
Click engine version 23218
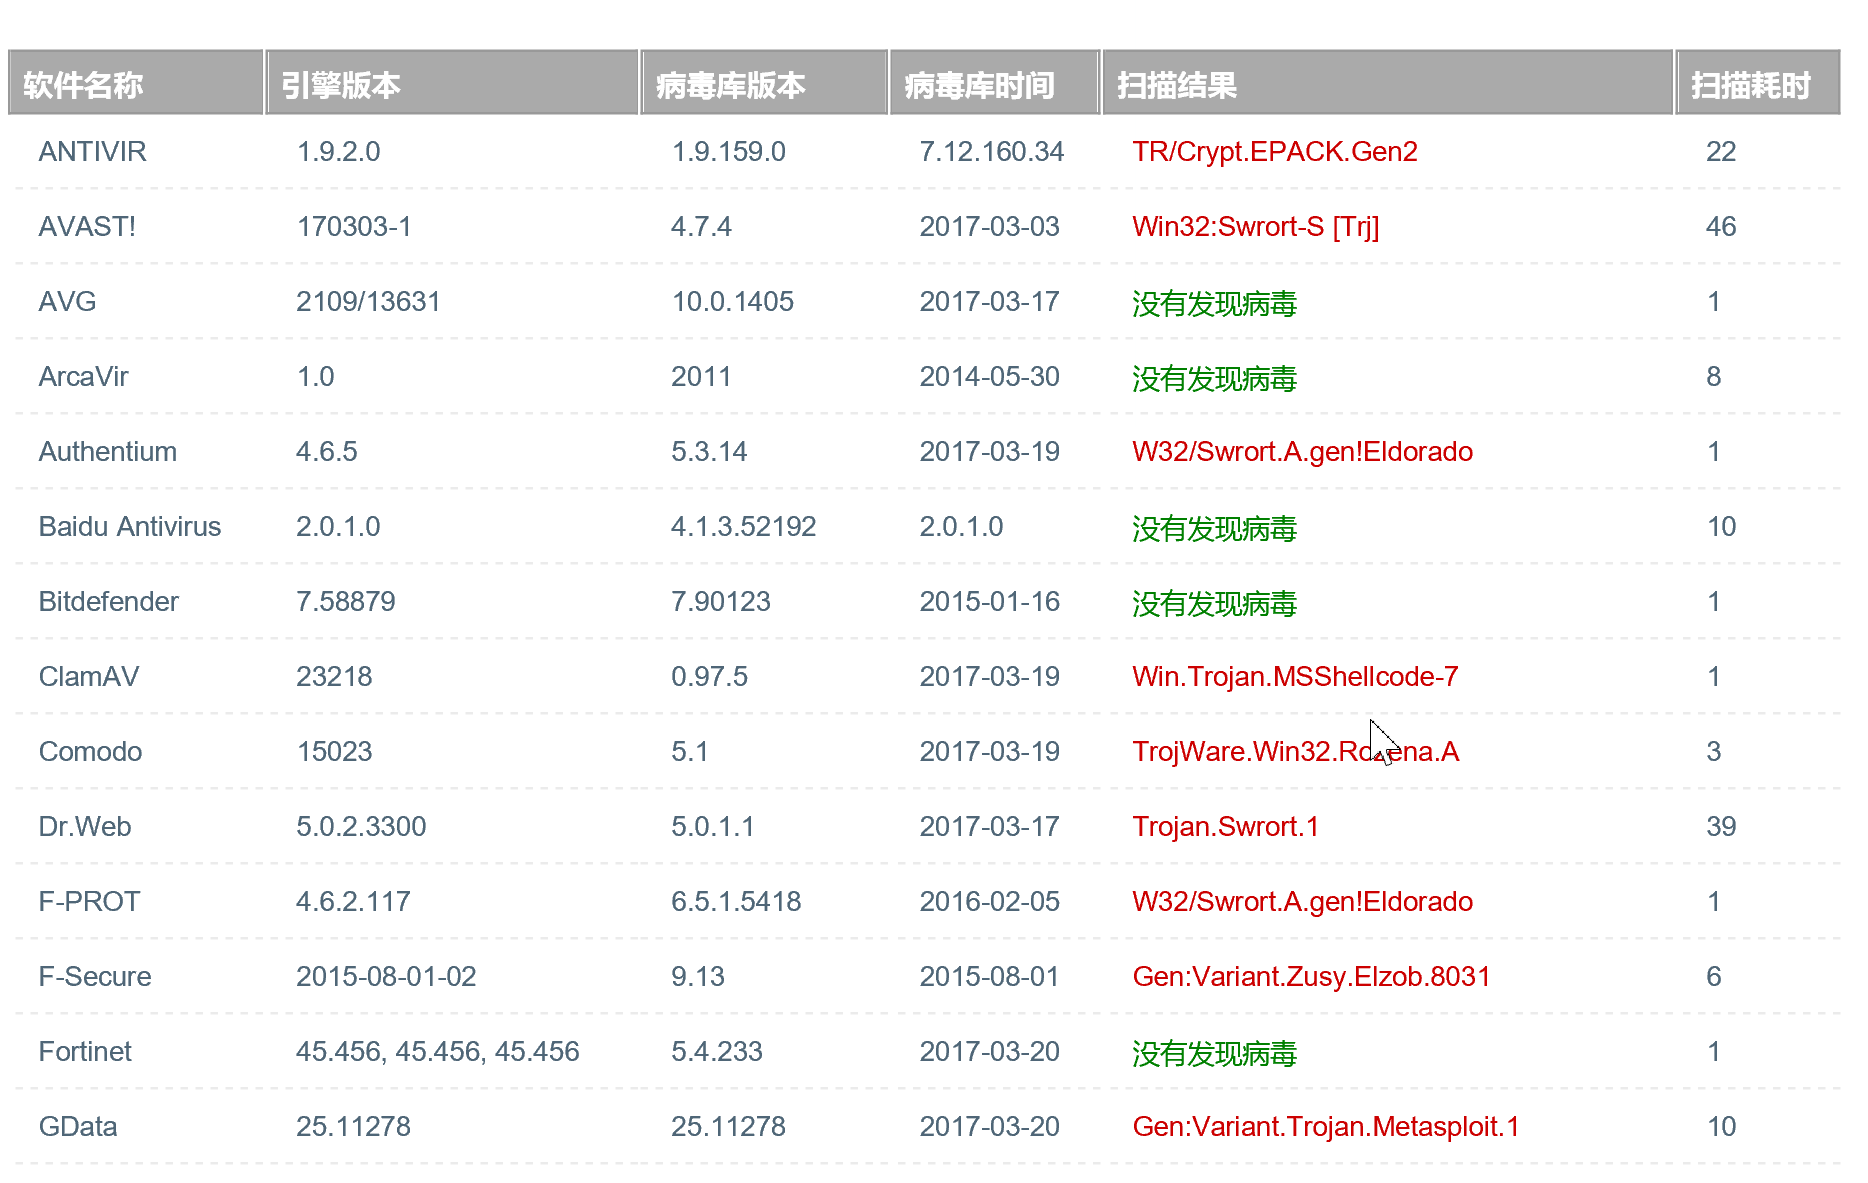334,677
